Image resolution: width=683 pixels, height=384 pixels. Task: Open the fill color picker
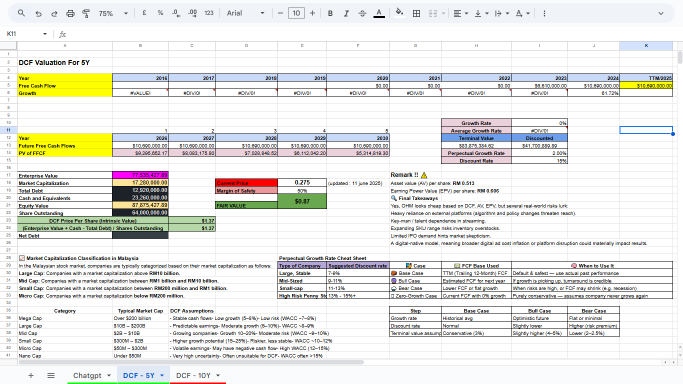pyautogui.click(x=399, y=13)
